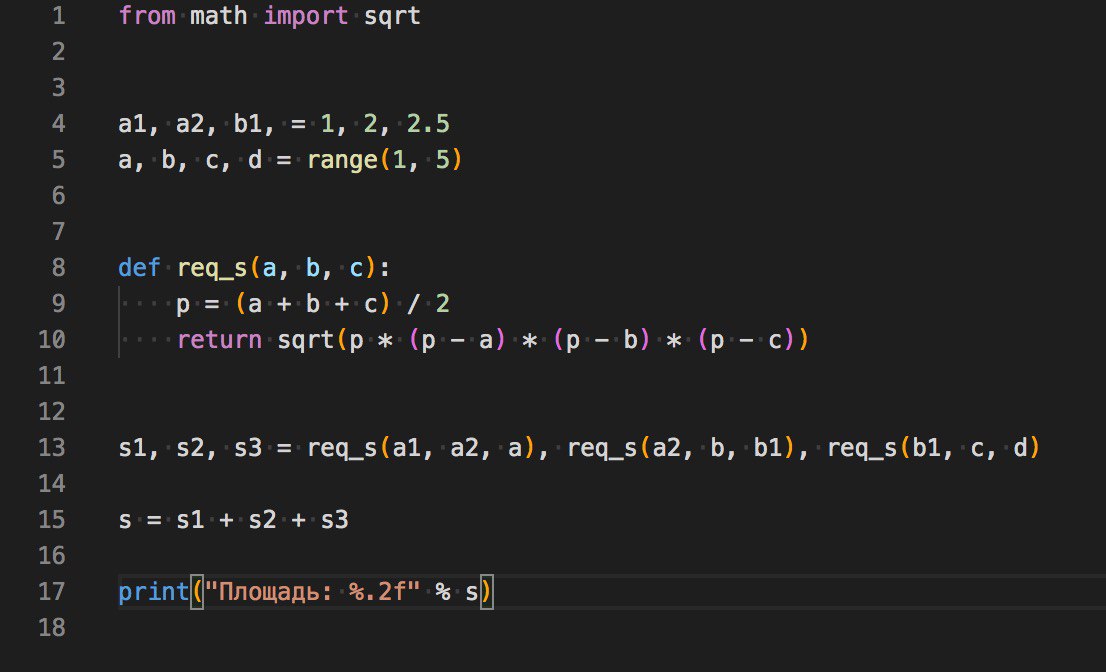
Task: Click function name 'req_s' in the definition
Action: [x=212, y=268]
